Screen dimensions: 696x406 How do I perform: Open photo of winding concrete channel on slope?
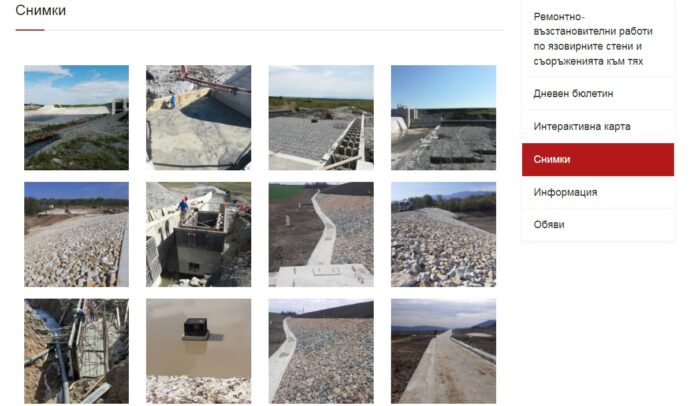321,234
